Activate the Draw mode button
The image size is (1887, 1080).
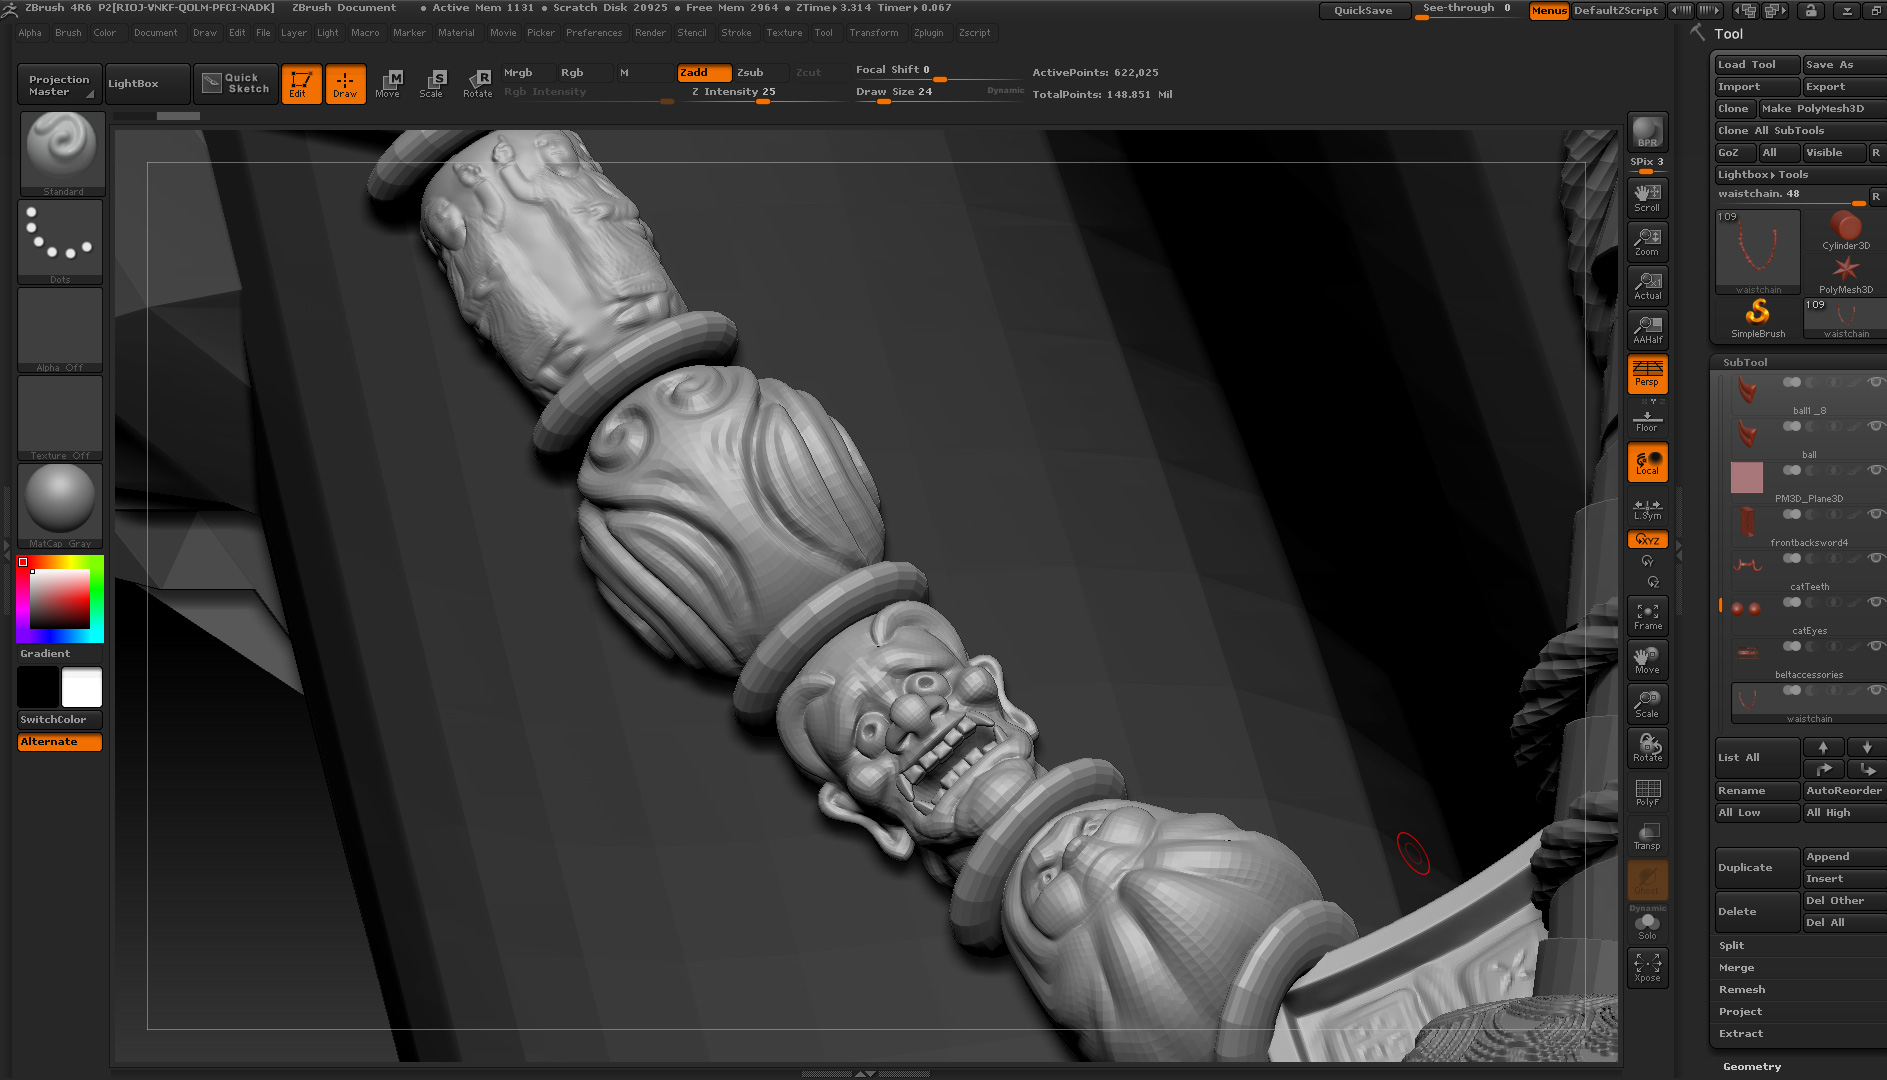pyautogui.click(x=345, y=84)
